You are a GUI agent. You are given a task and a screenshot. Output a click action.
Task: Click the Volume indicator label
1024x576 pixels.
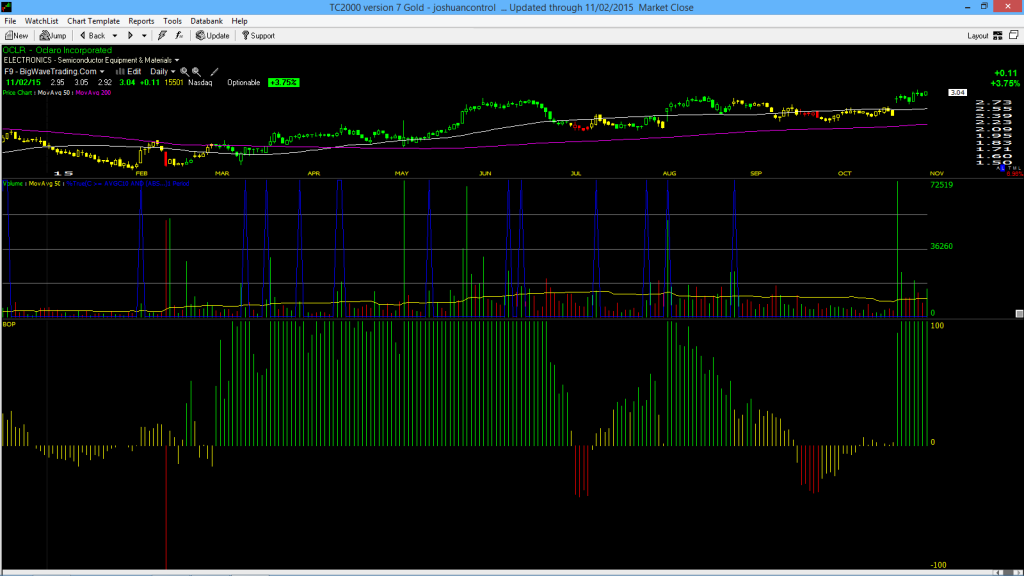[13, 184]
